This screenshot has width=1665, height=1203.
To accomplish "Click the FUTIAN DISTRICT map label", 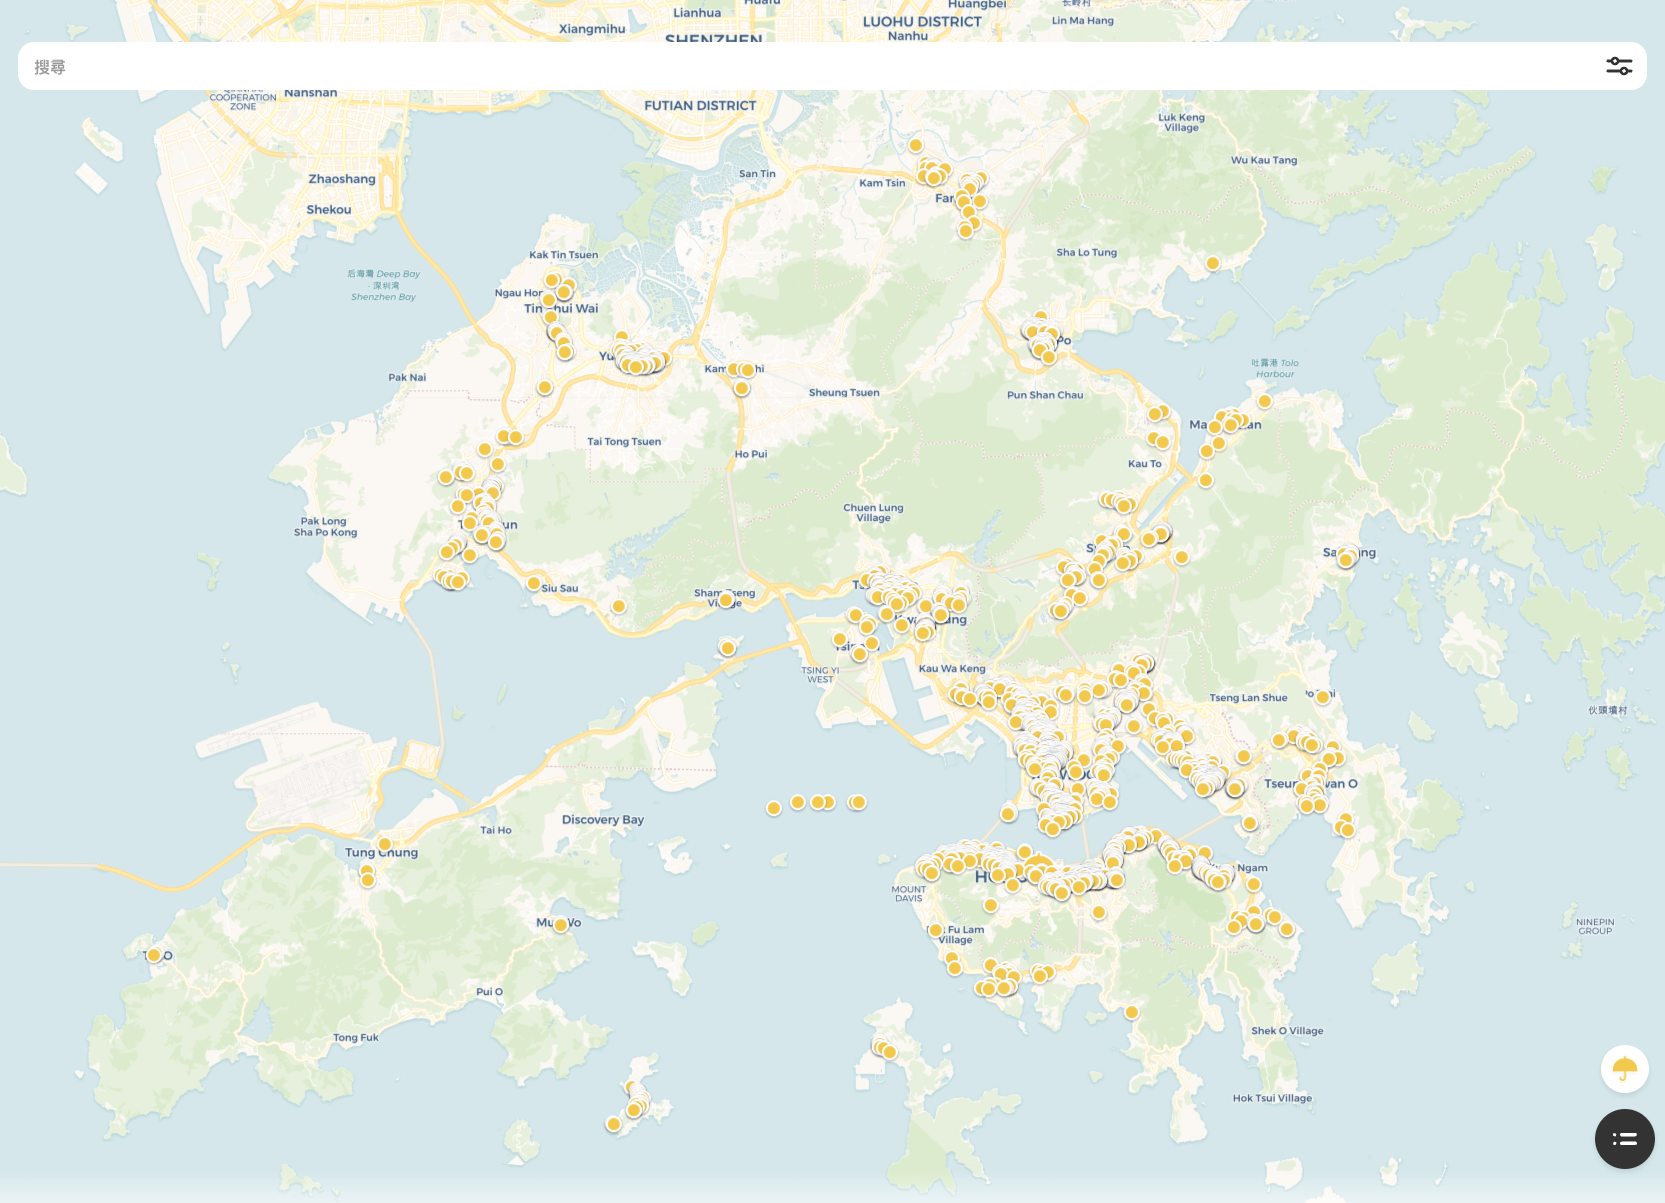I will pos(700,106).
